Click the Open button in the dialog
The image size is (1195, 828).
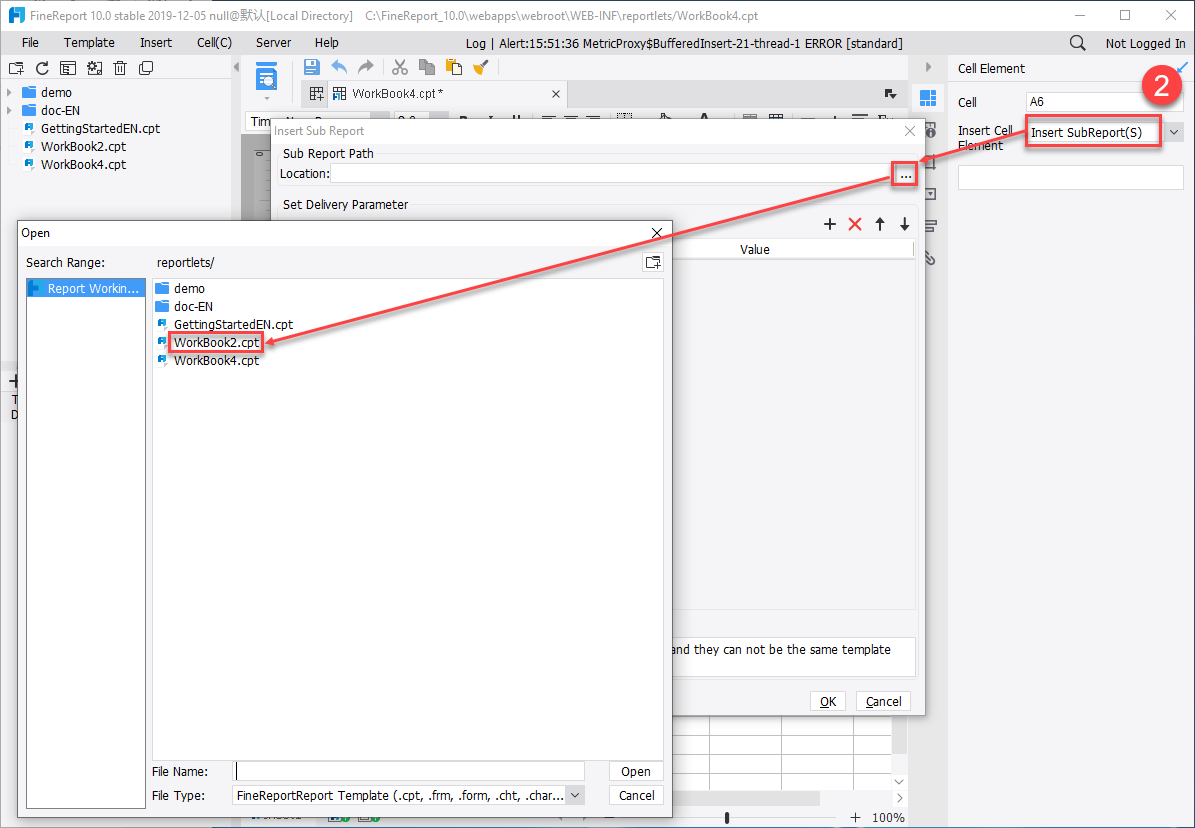635,770
